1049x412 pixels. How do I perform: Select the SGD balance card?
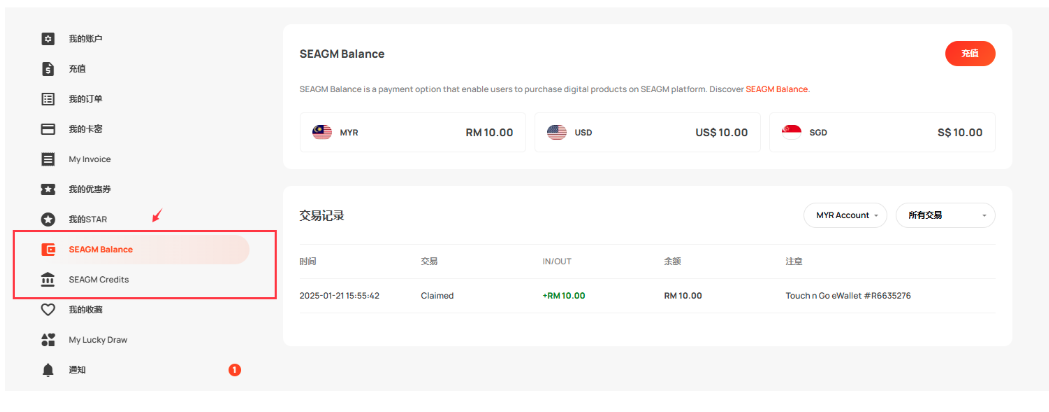(x=881, y=132)
